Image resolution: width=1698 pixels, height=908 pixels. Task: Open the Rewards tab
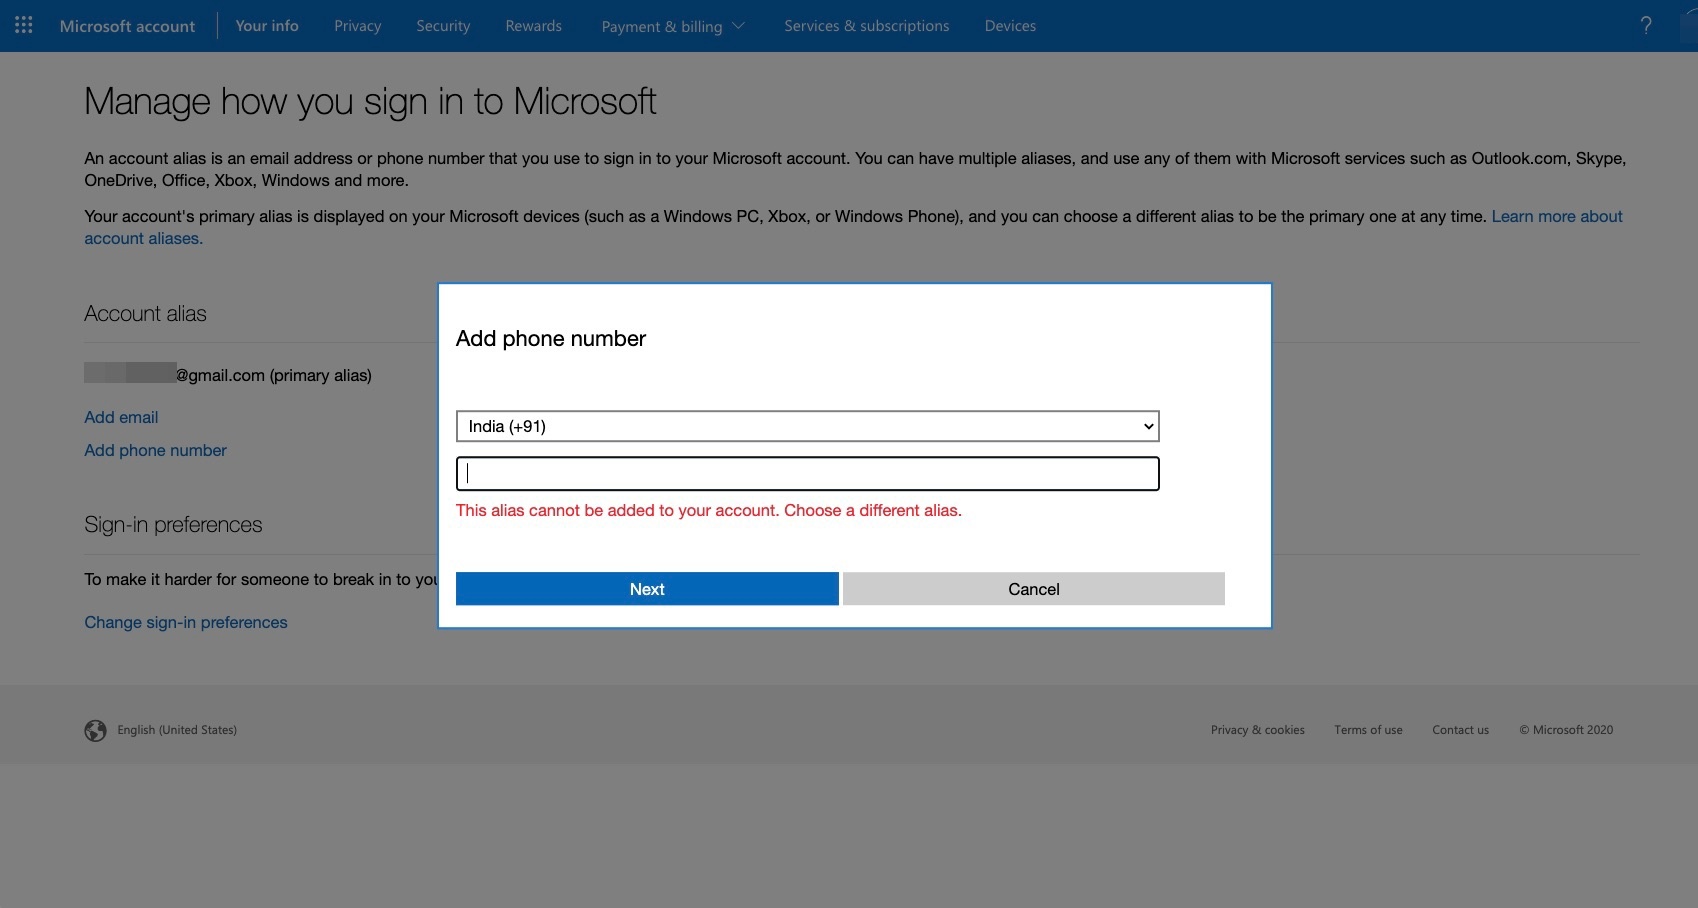533,26
